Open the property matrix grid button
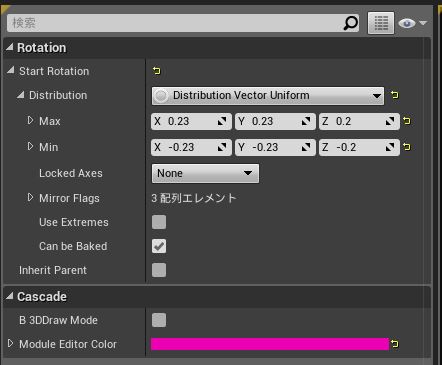 tap(381, 23)
